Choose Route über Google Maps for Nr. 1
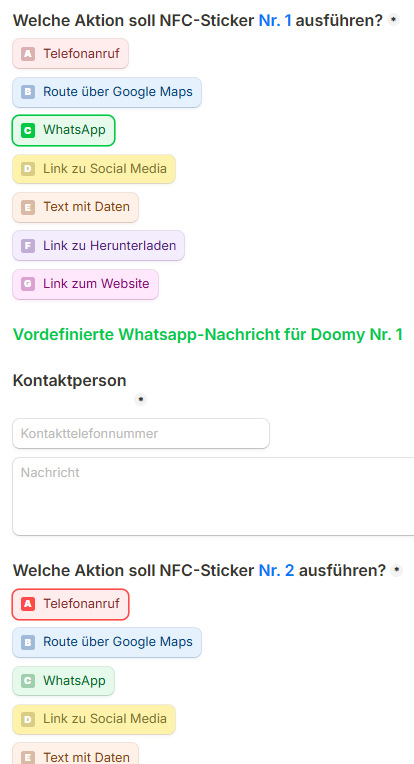The image size is (414, 764). point(107,92)
